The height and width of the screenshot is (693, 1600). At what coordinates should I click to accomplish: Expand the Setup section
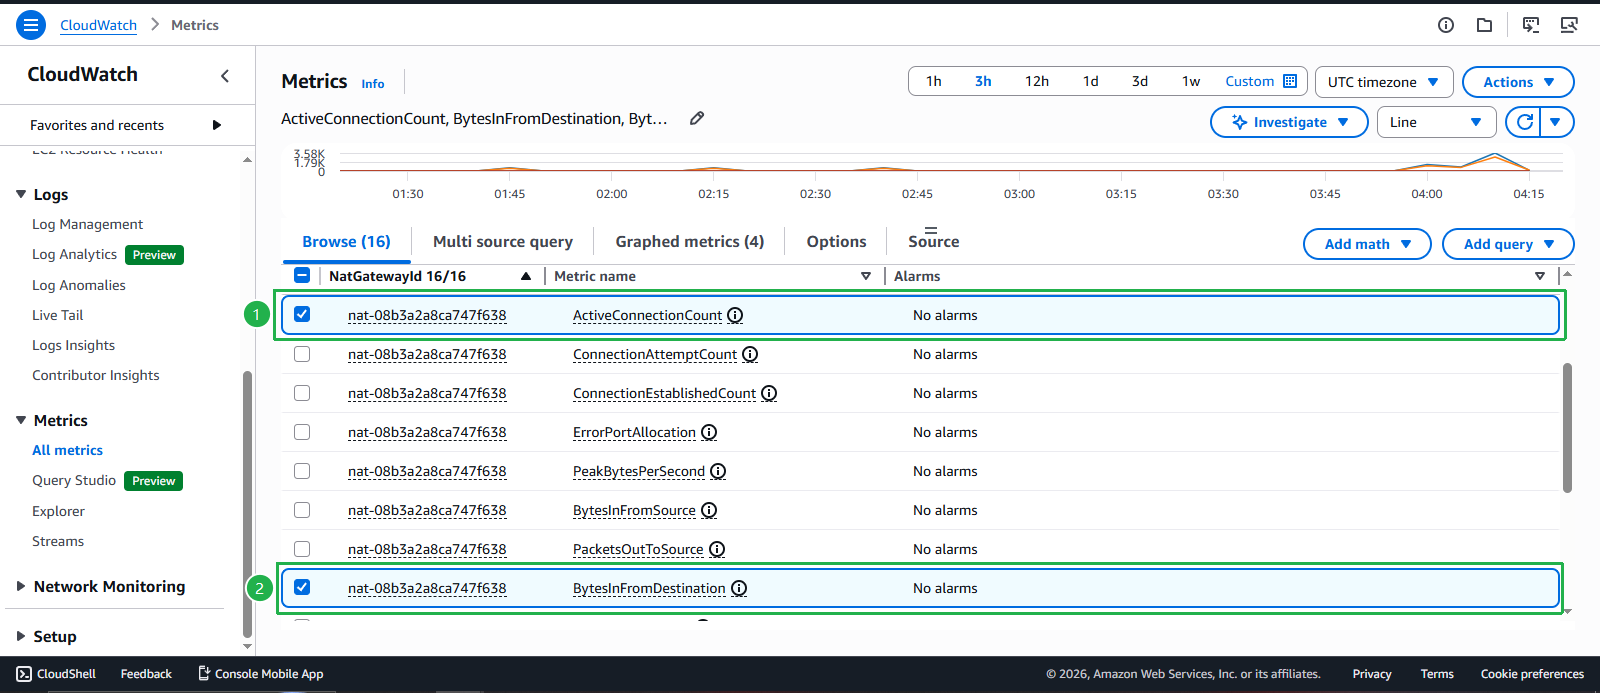point(21,636)
